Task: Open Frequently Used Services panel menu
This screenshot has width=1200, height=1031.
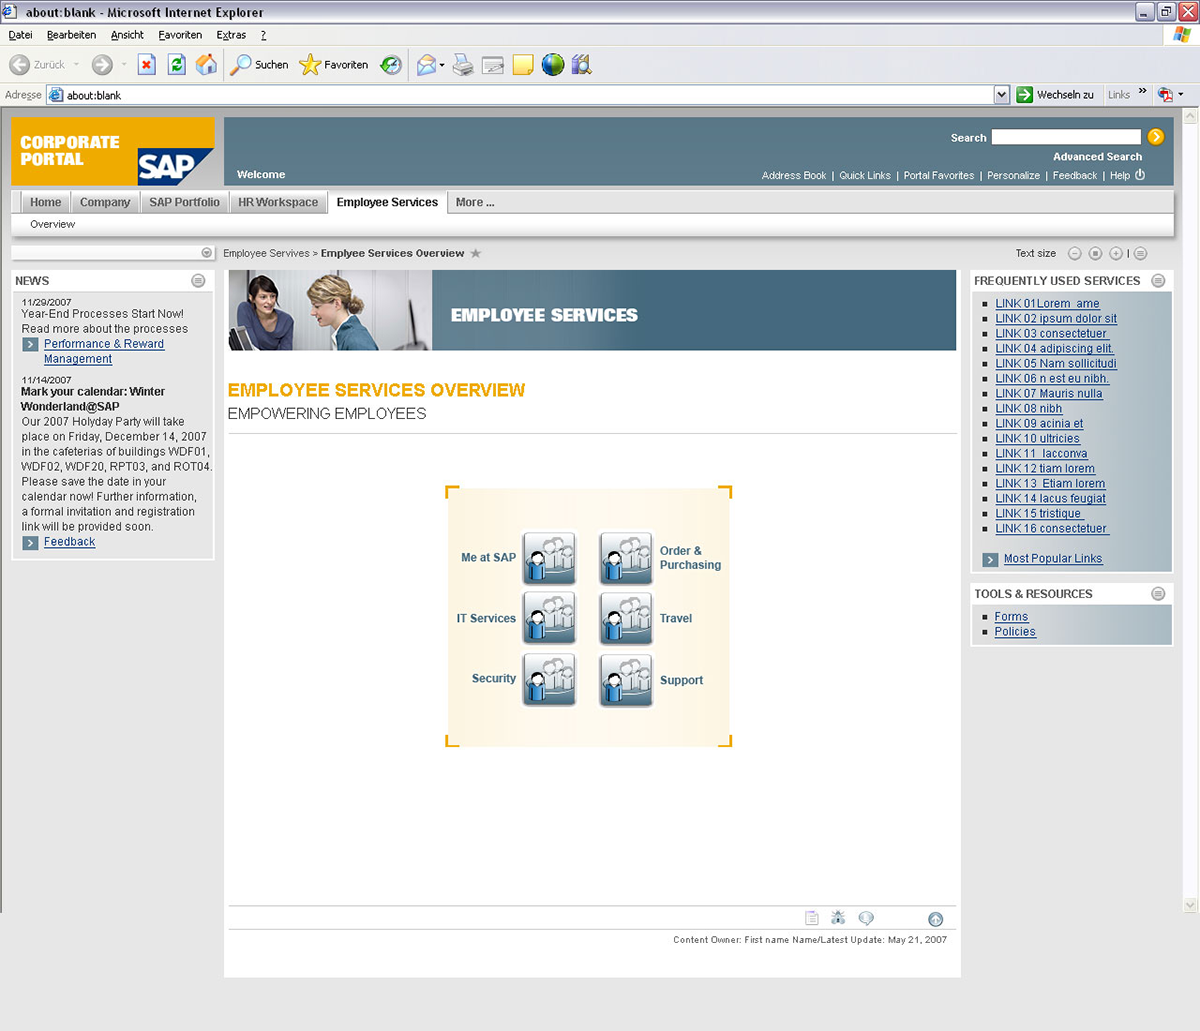Action: pos(1158,281)
